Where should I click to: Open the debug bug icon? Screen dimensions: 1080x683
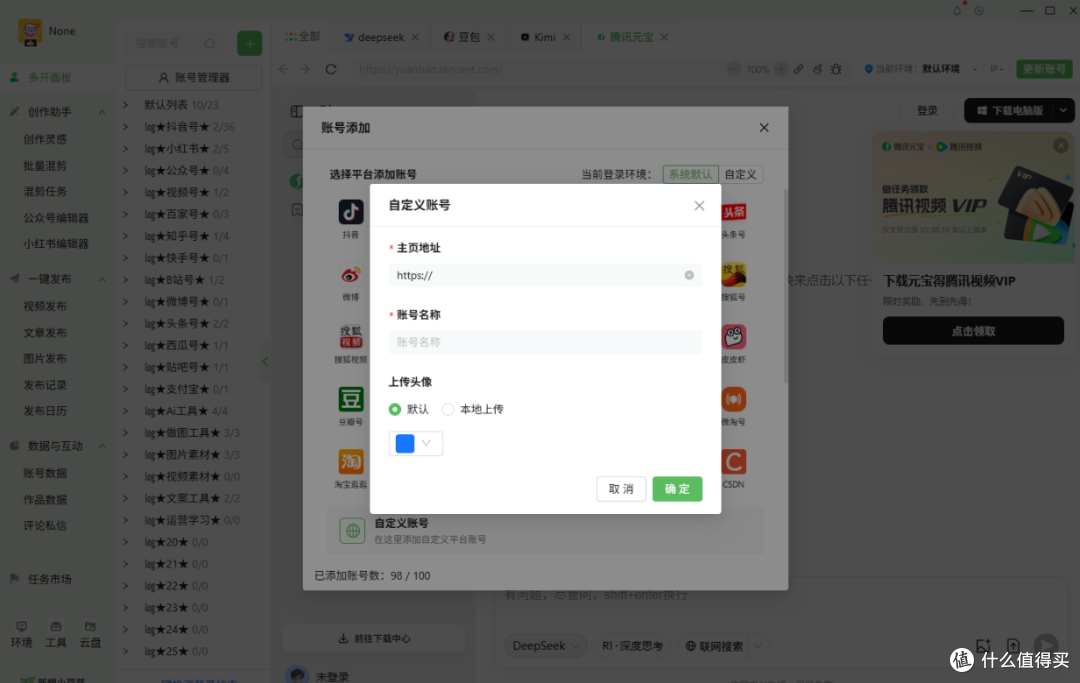[x=836, y=69]
